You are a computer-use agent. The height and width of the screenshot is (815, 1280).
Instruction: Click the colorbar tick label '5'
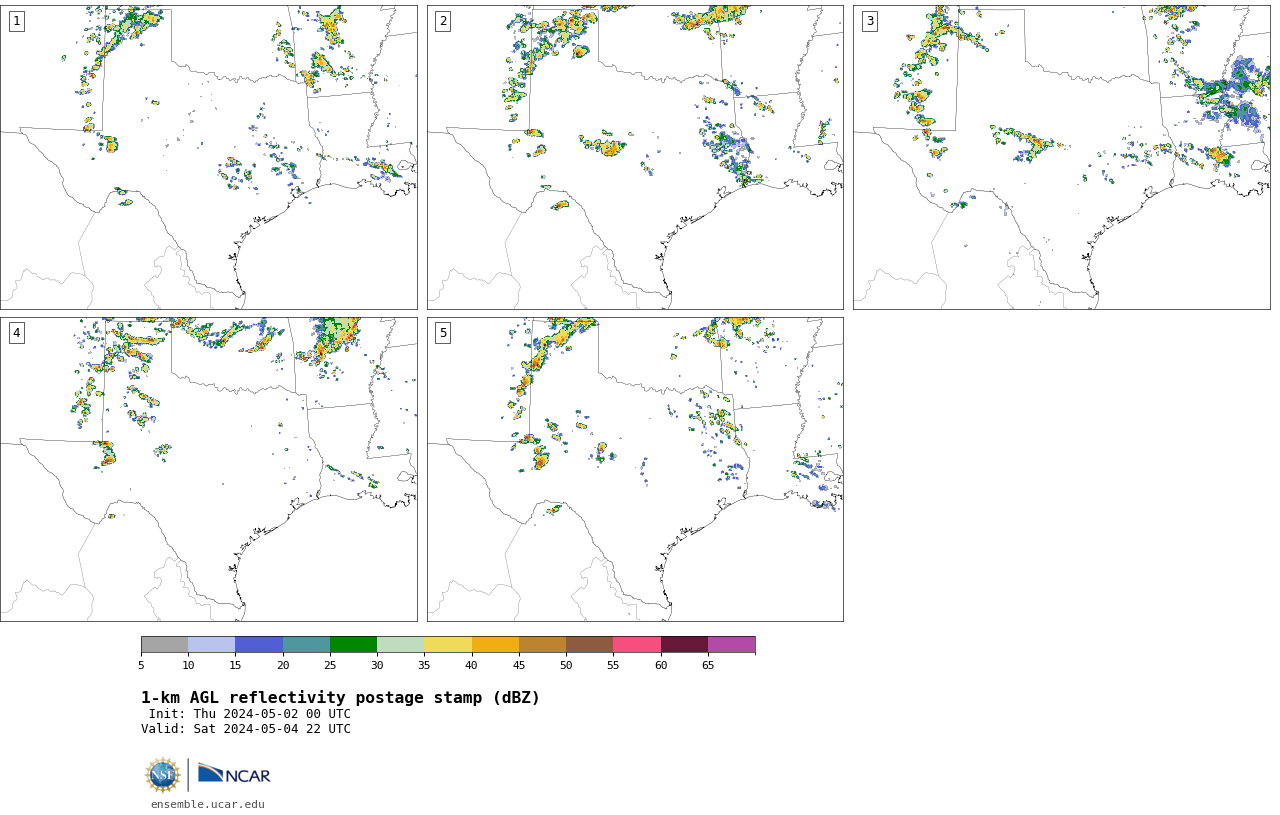click(141, 665)
